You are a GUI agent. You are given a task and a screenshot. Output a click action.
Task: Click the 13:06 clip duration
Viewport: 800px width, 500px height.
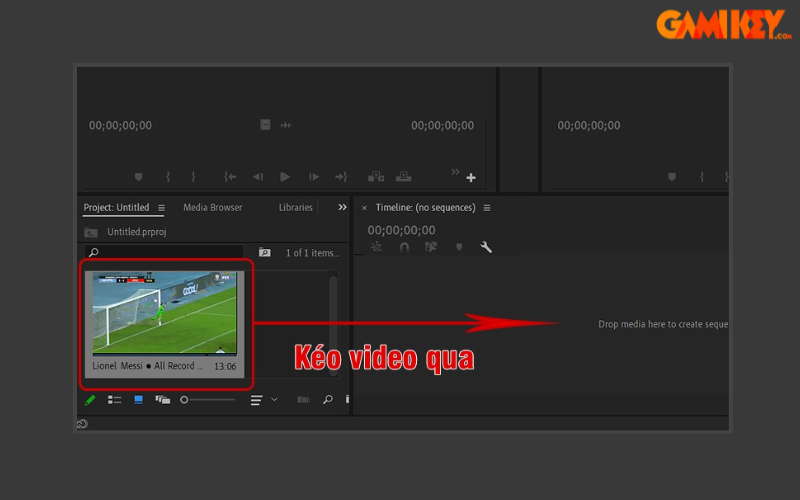pos(225,366)
